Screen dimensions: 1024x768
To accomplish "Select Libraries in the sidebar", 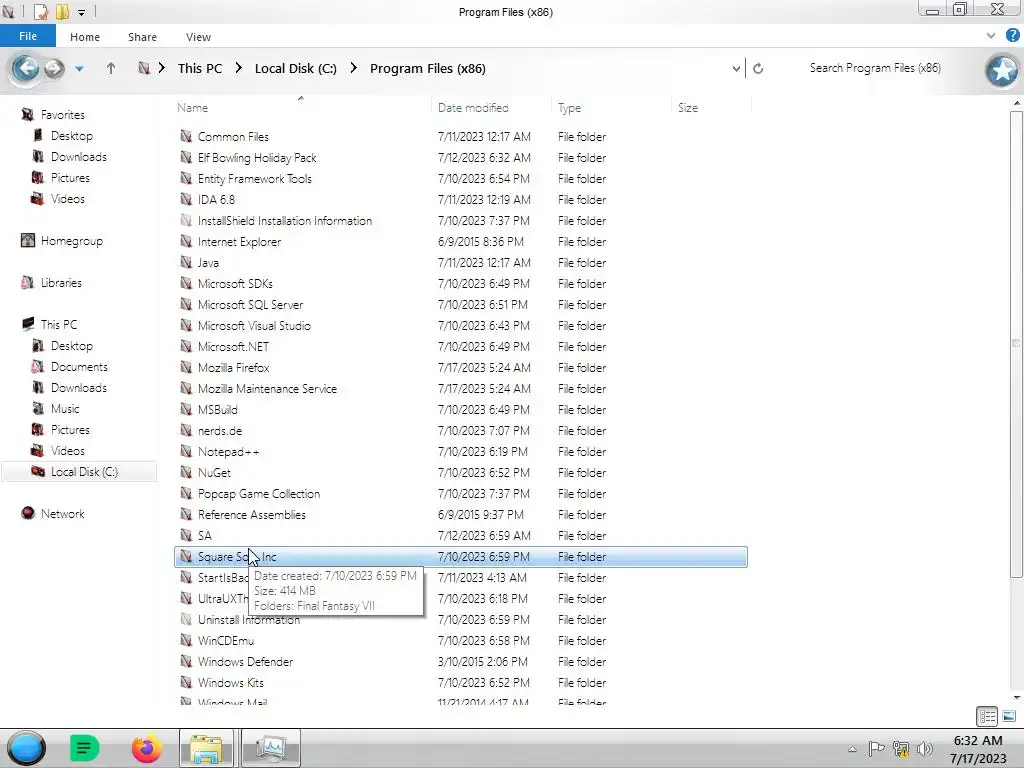I will pos(61,283).
